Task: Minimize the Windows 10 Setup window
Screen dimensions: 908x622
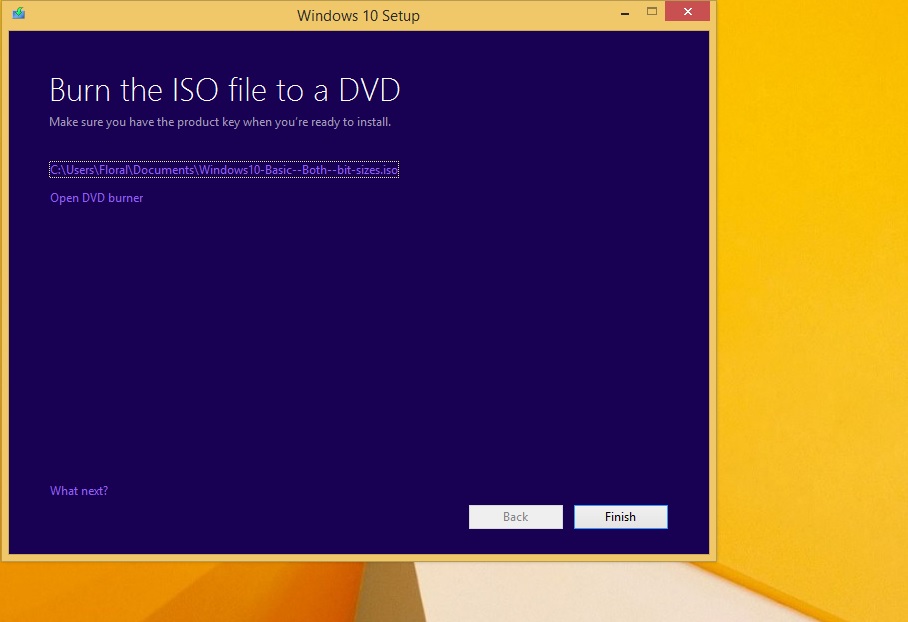Action: coord(625,12)
